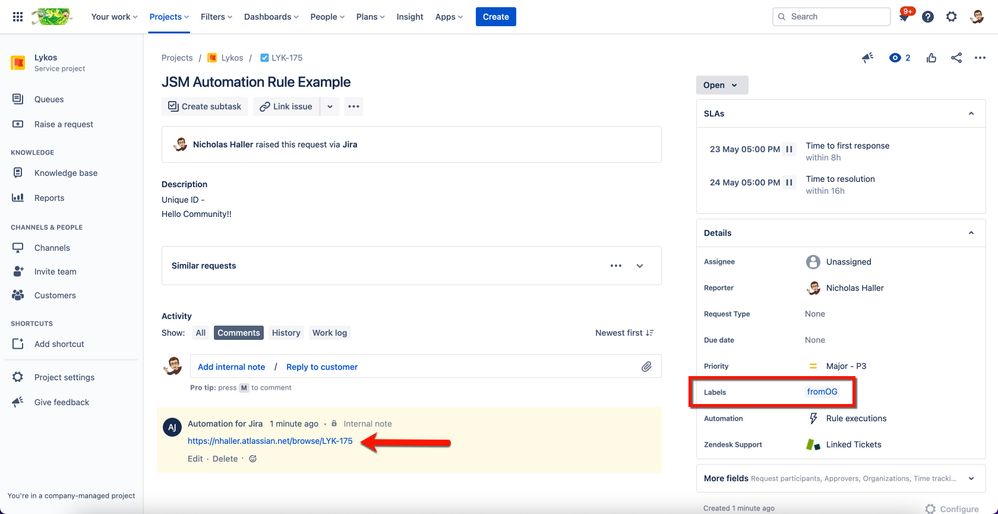Click Reply to customer
Image resolution: width=998 pixels, height=514 pixels.
[x=322, y=367]
